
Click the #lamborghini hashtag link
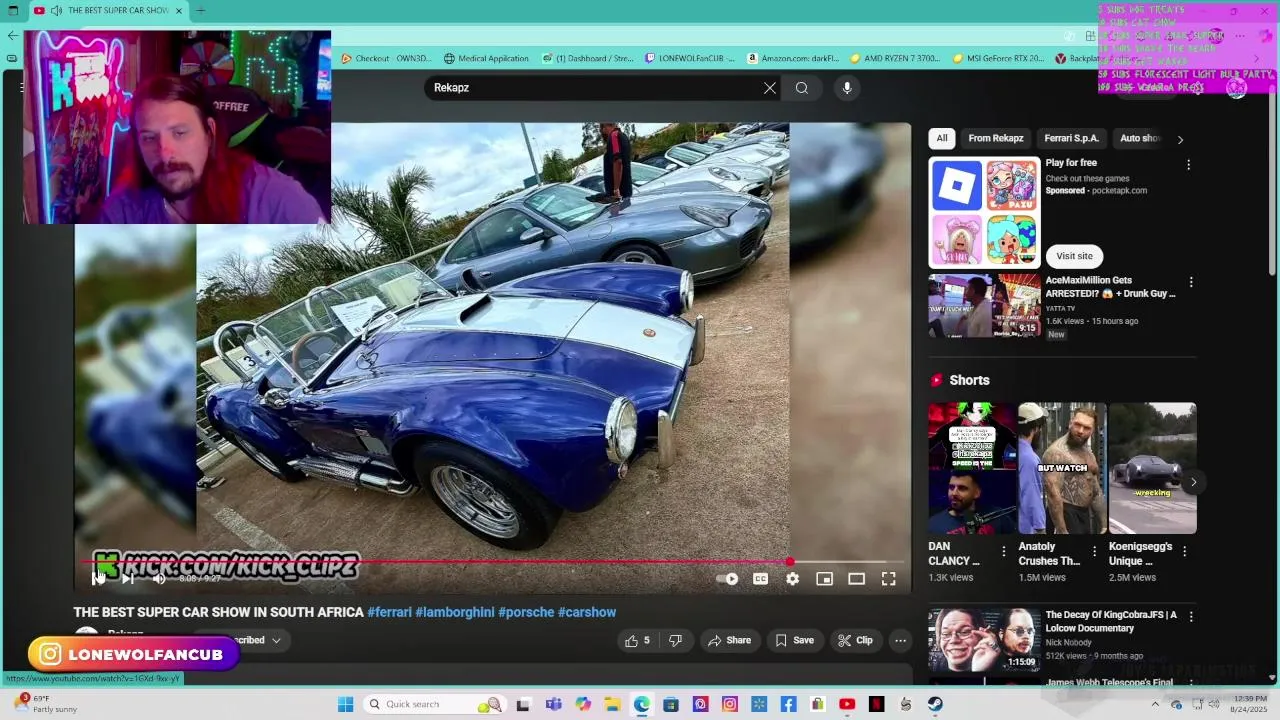click(455, 612)
